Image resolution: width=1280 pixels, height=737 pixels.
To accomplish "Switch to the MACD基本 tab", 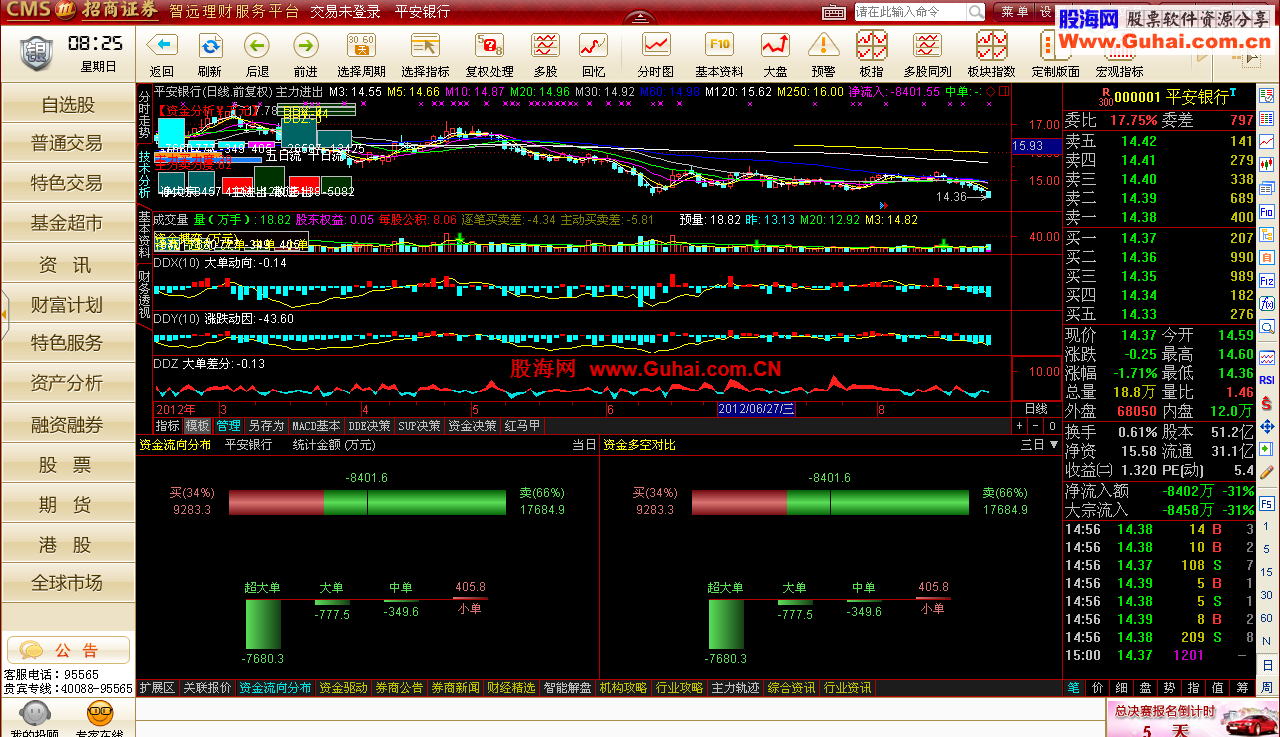I will [x=316, y=426].
